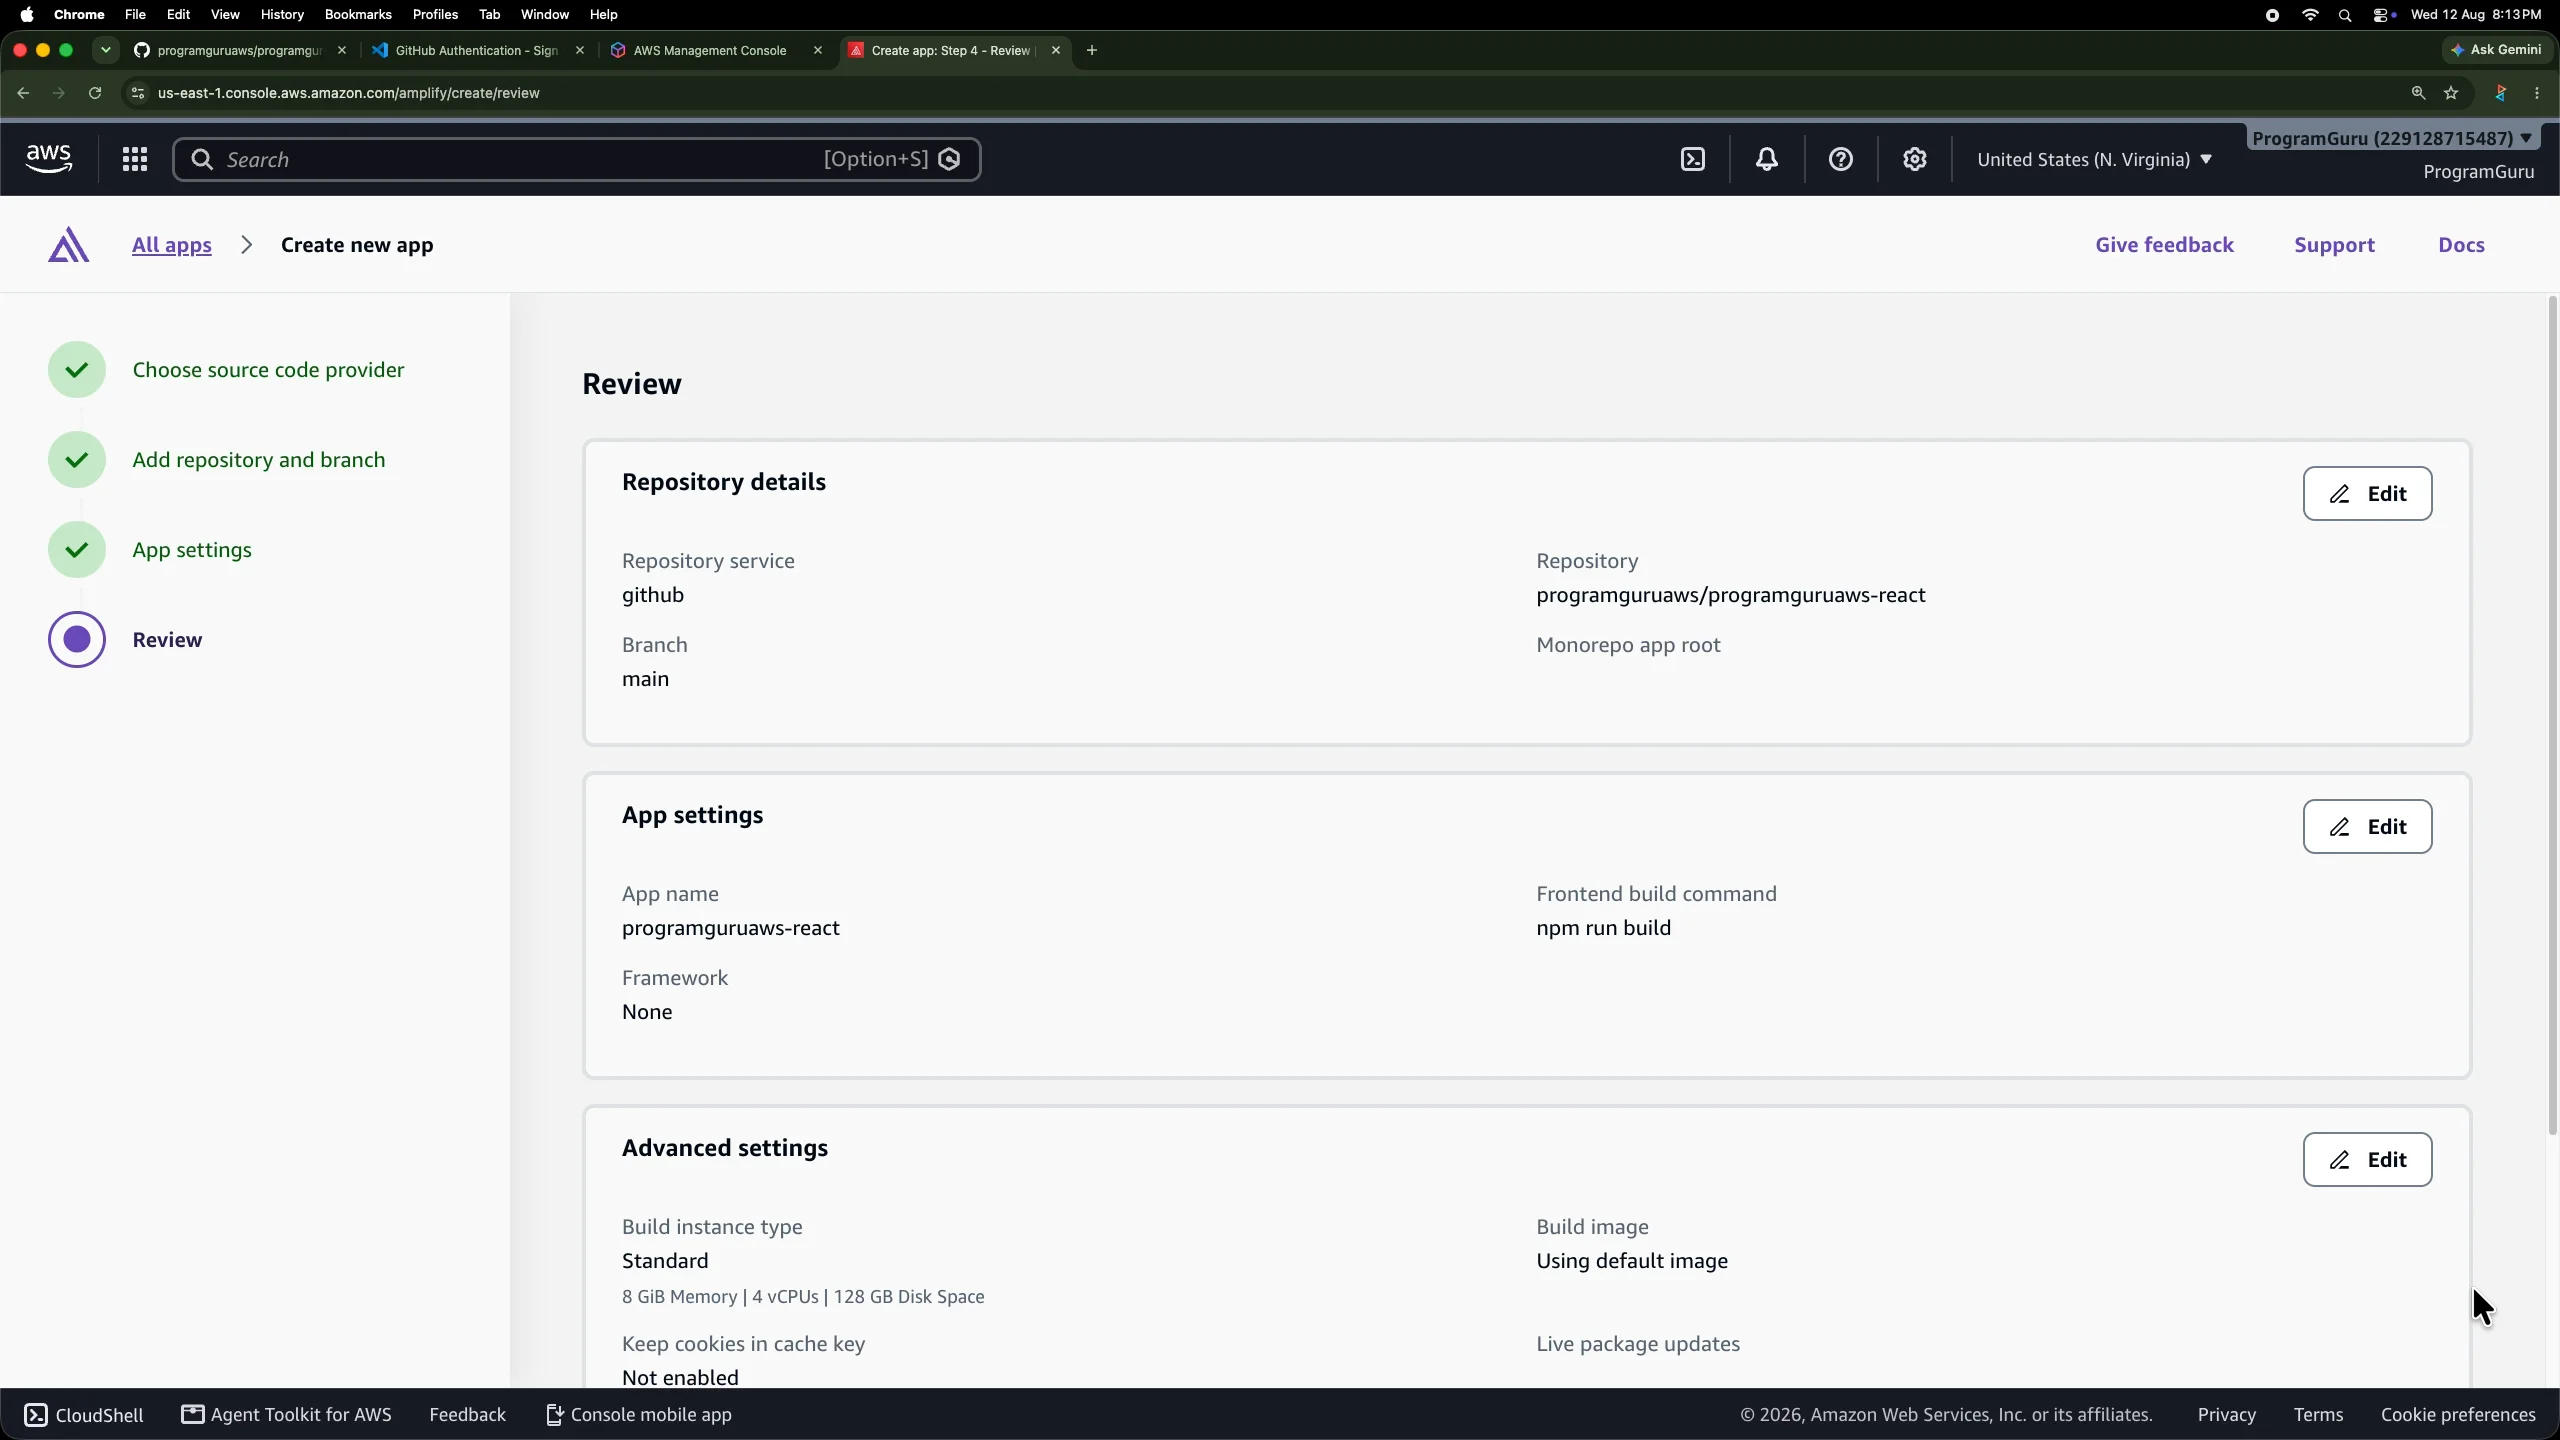
Task: Go to All apps breadcrumb link
Action: (172, 245)
